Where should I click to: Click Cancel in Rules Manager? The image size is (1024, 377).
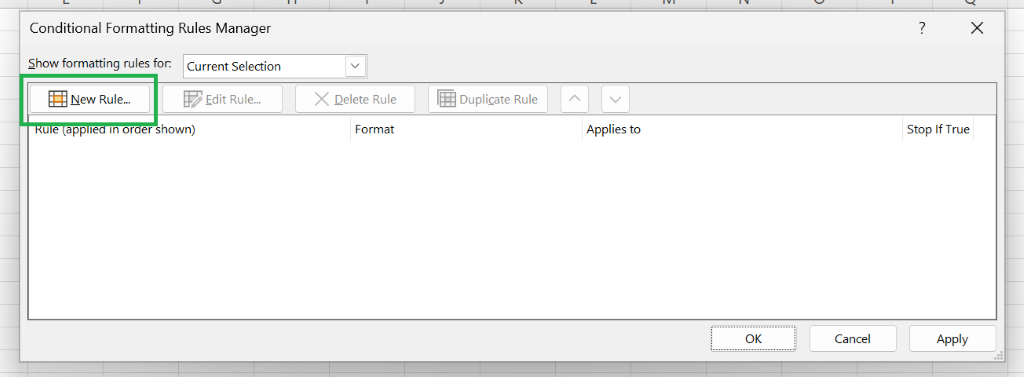click(852, 338)
